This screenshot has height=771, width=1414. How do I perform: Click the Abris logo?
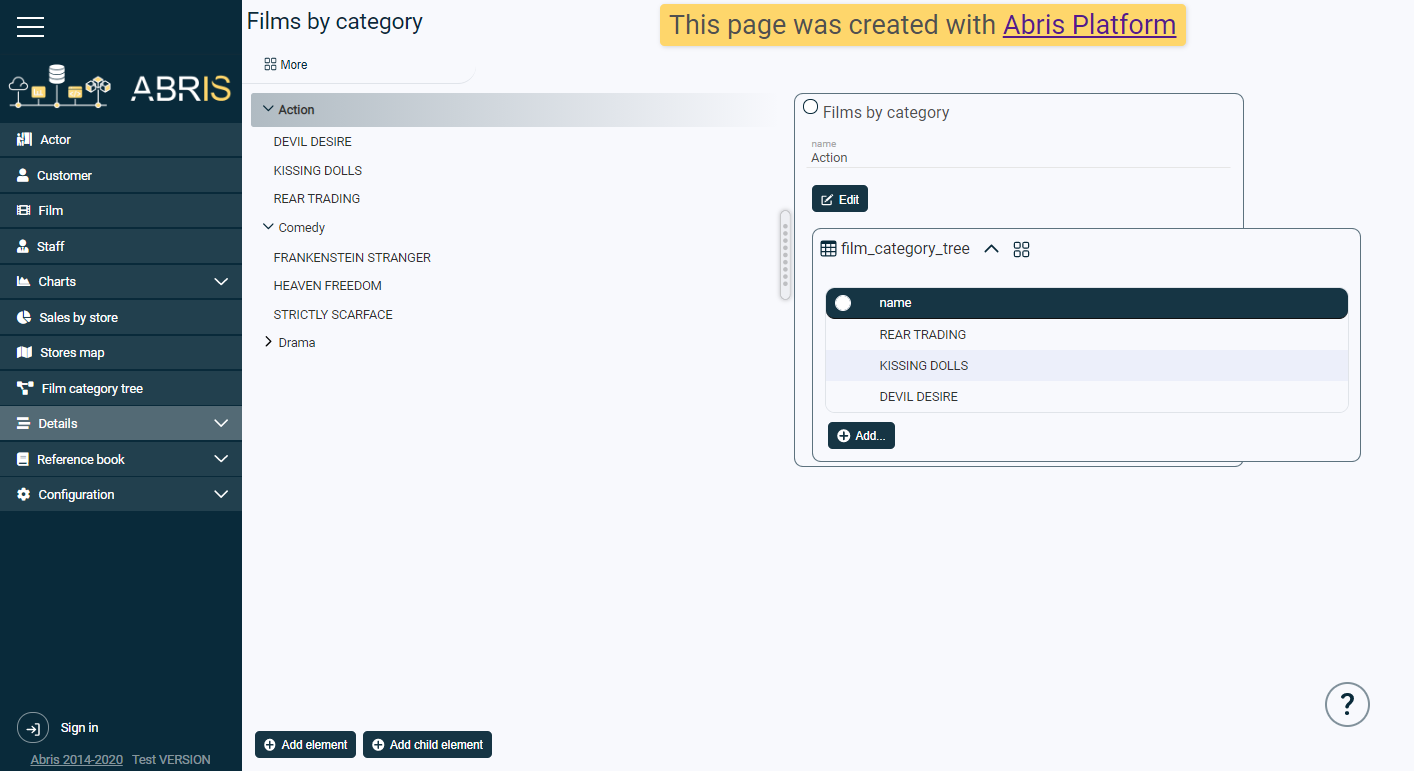(120, 88)
